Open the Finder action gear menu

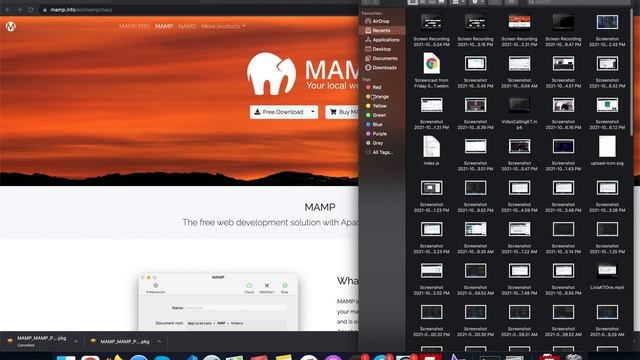477,2
